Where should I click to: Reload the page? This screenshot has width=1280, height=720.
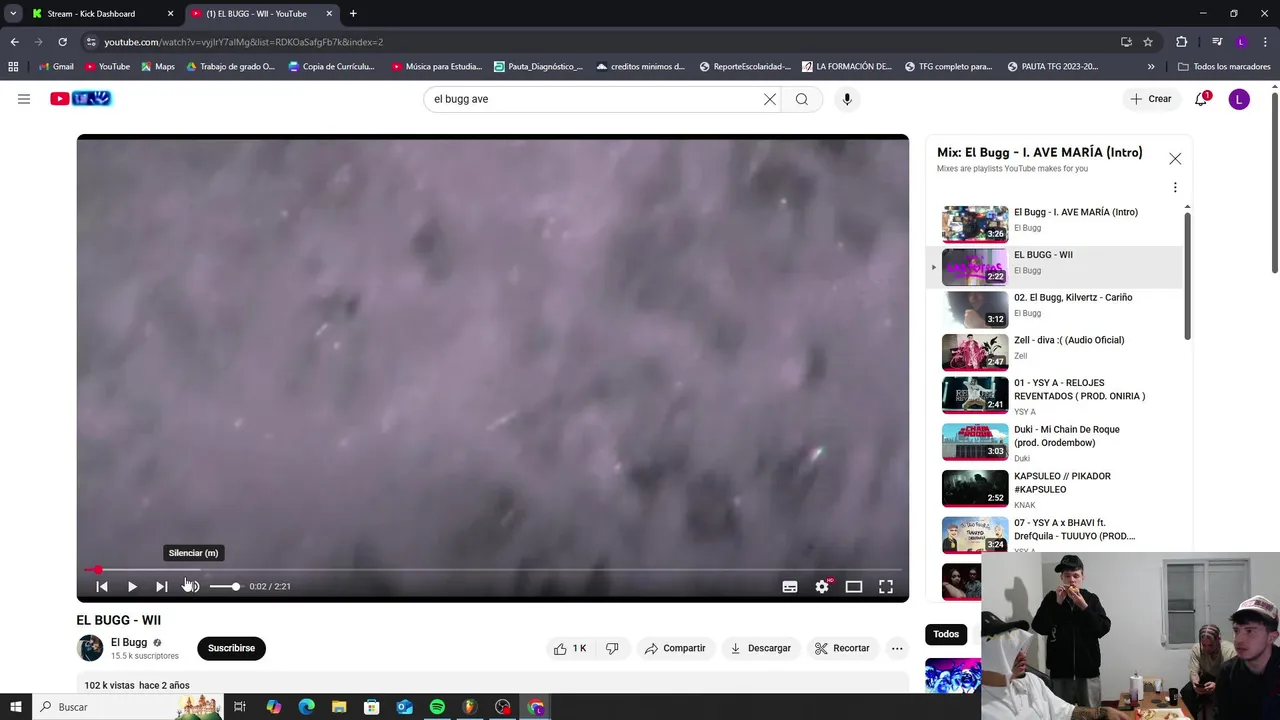62,42
